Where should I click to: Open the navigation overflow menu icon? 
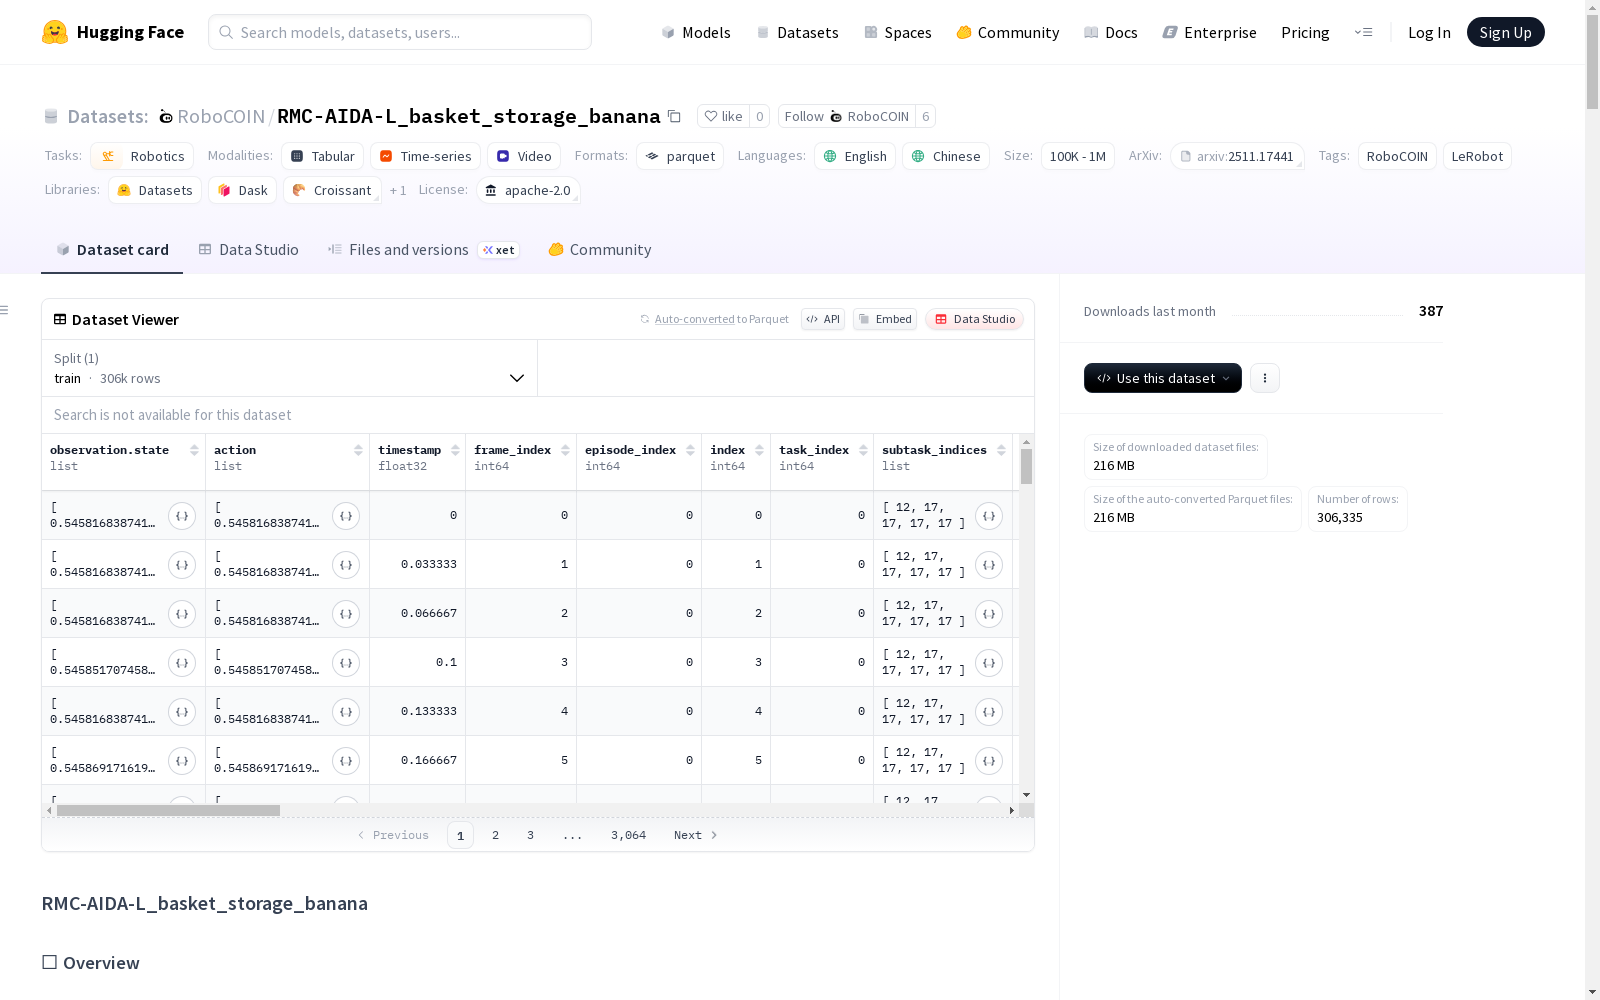[1363, 32]
